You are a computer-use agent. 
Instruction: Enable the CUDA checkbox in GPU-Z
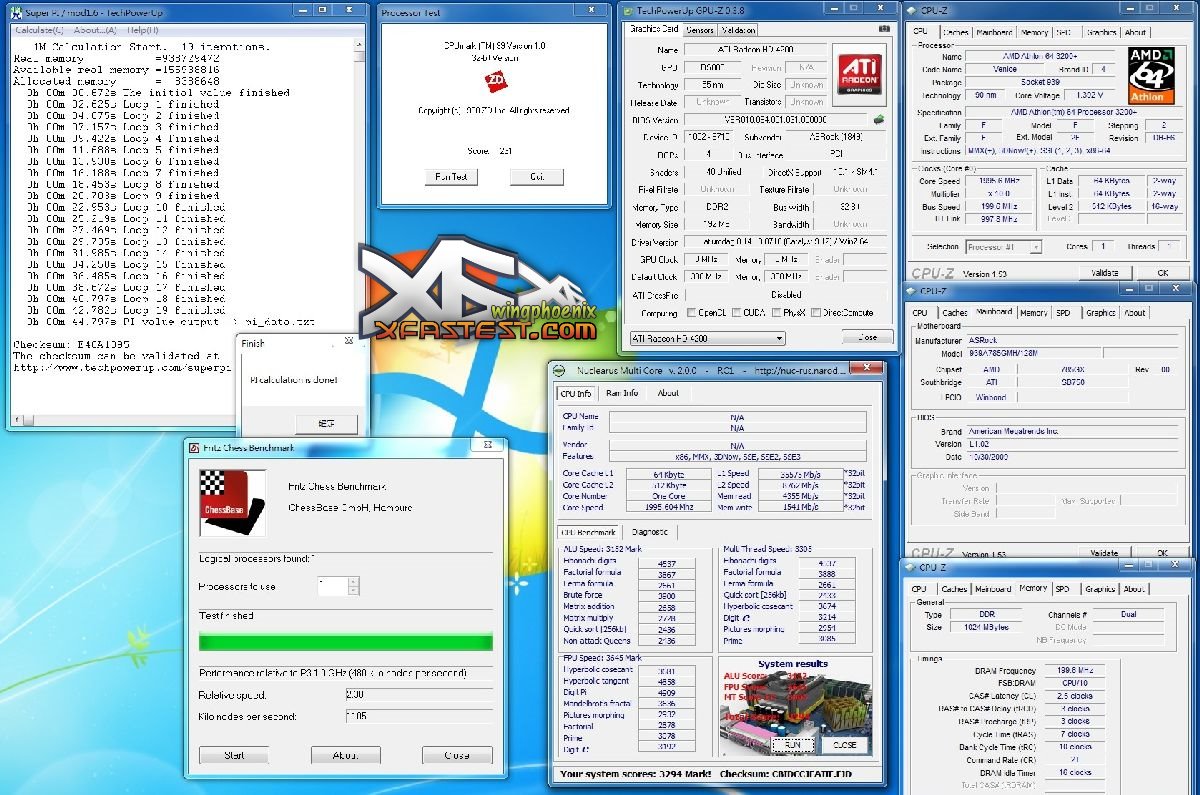tap(736, 313)
